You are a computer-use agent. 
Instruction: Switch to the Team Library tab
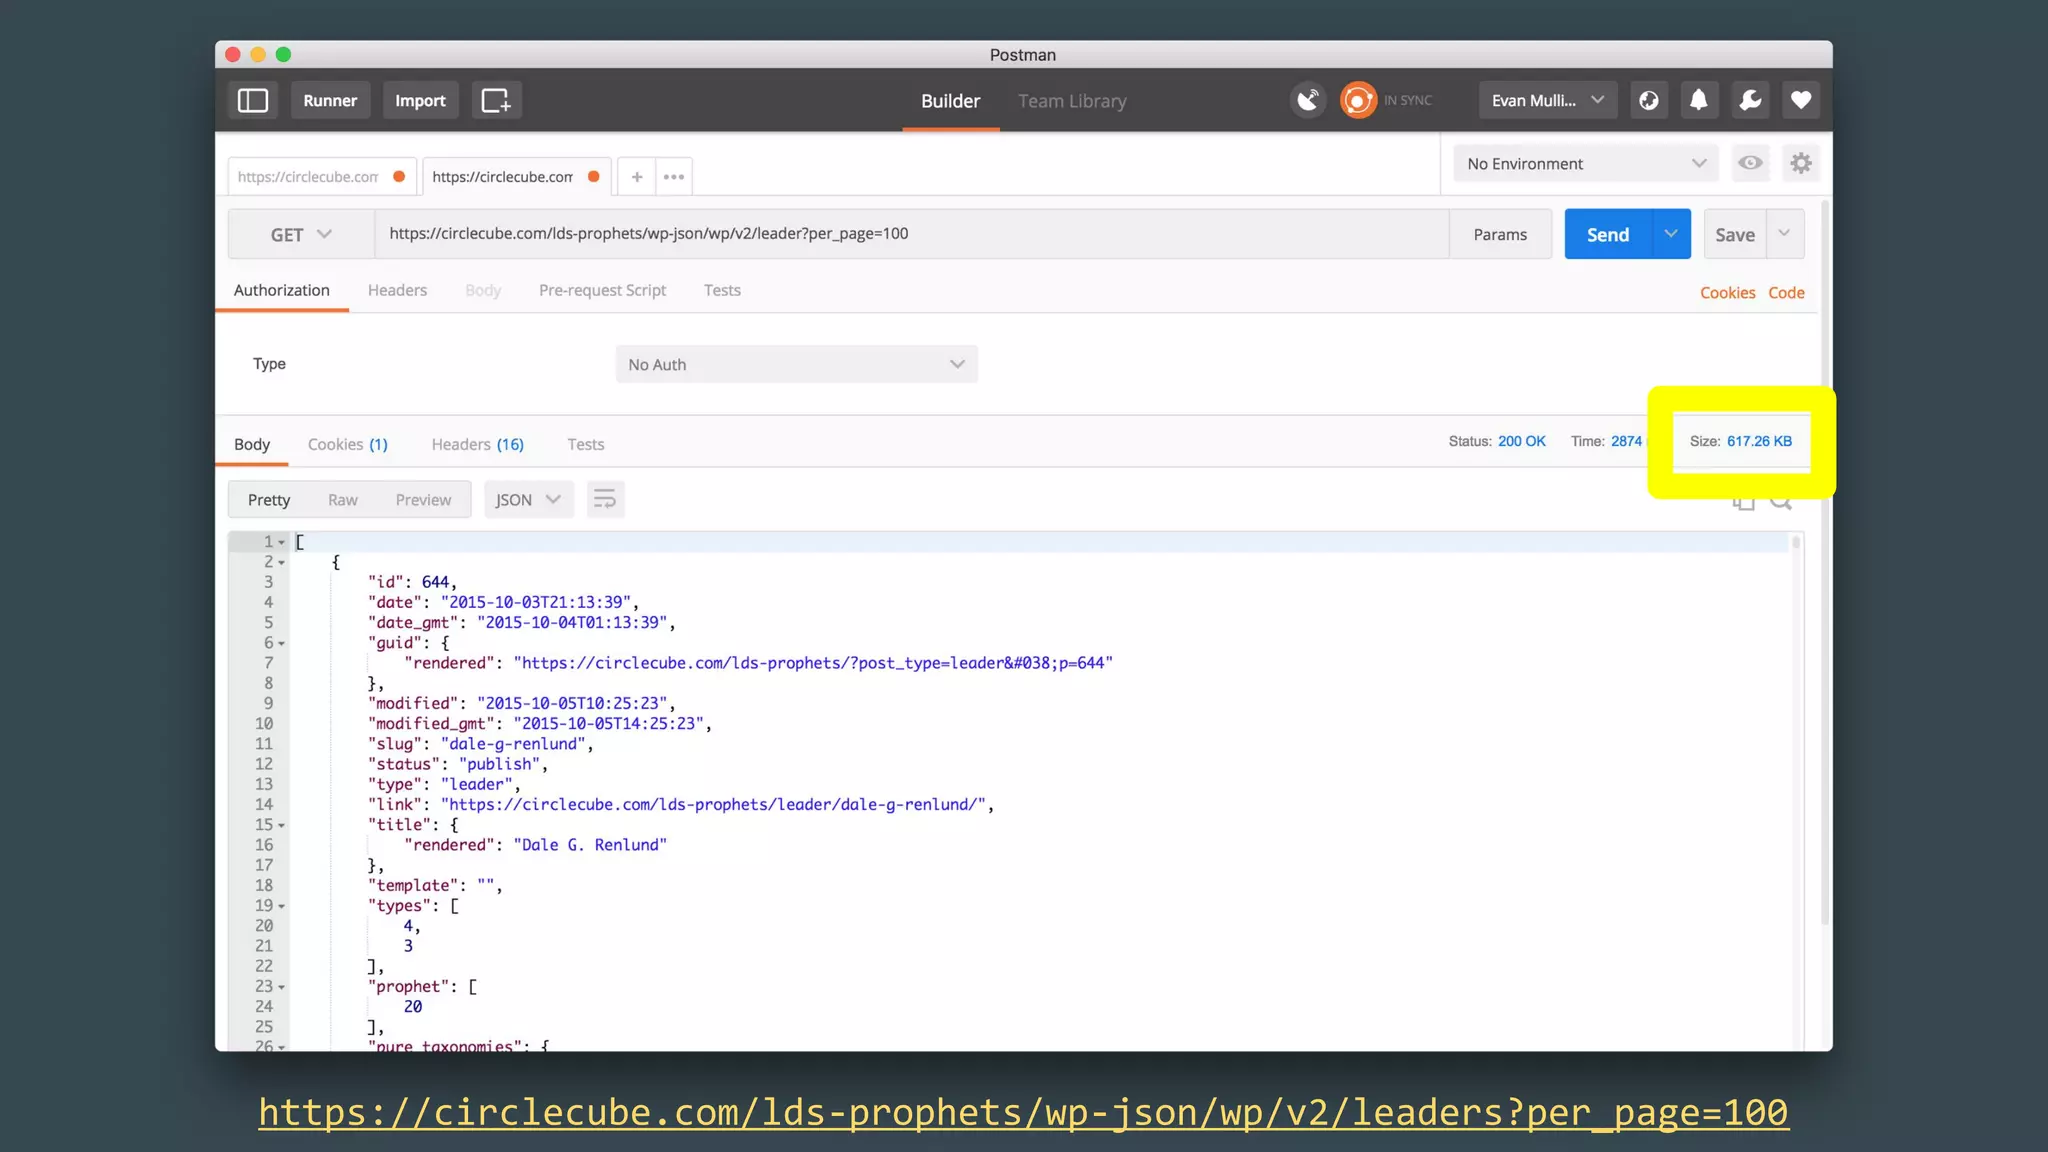[x=1072, y=101]
